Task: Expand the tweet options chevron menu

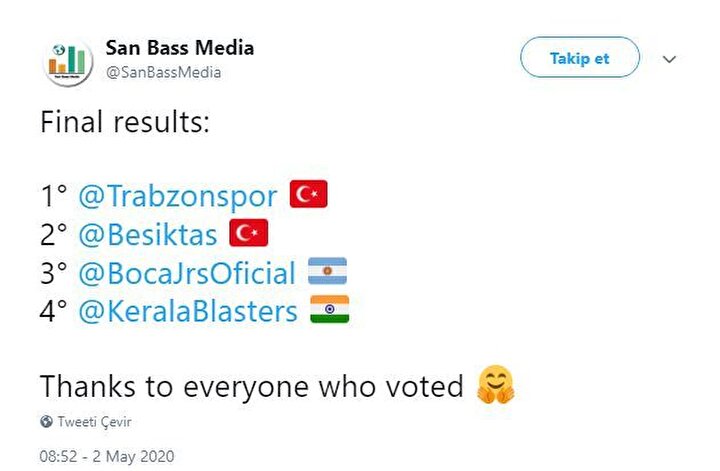Action: click(669, 59)
